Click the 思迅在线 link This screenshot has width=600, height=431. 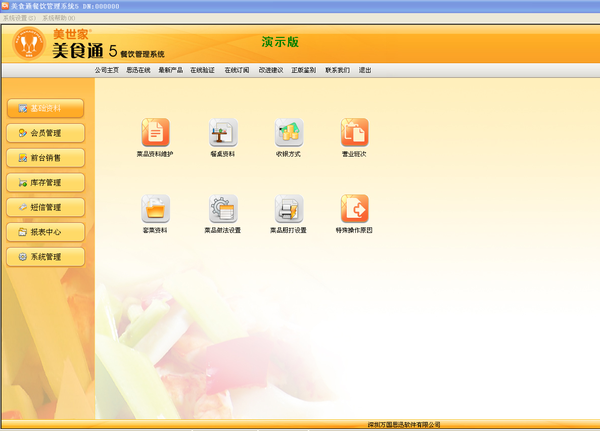(139, 70)
